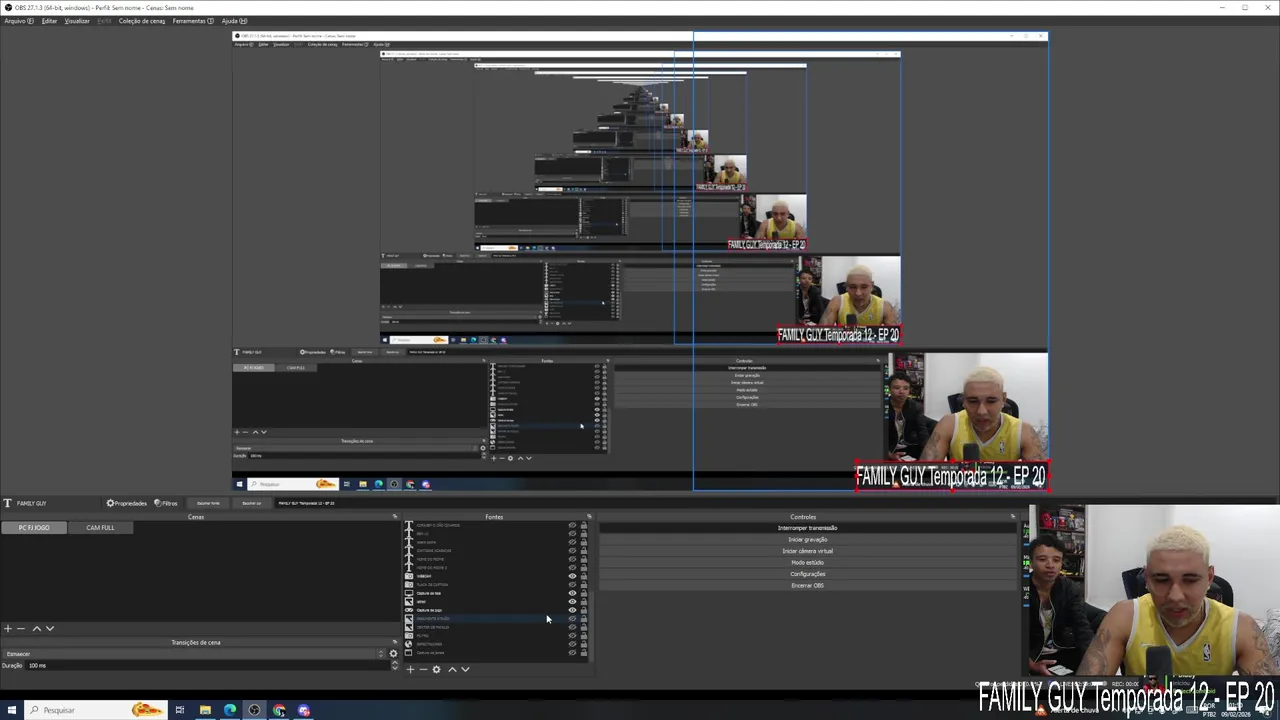Click Captura de jogo gamepad icon

click(x=409, y=610)
